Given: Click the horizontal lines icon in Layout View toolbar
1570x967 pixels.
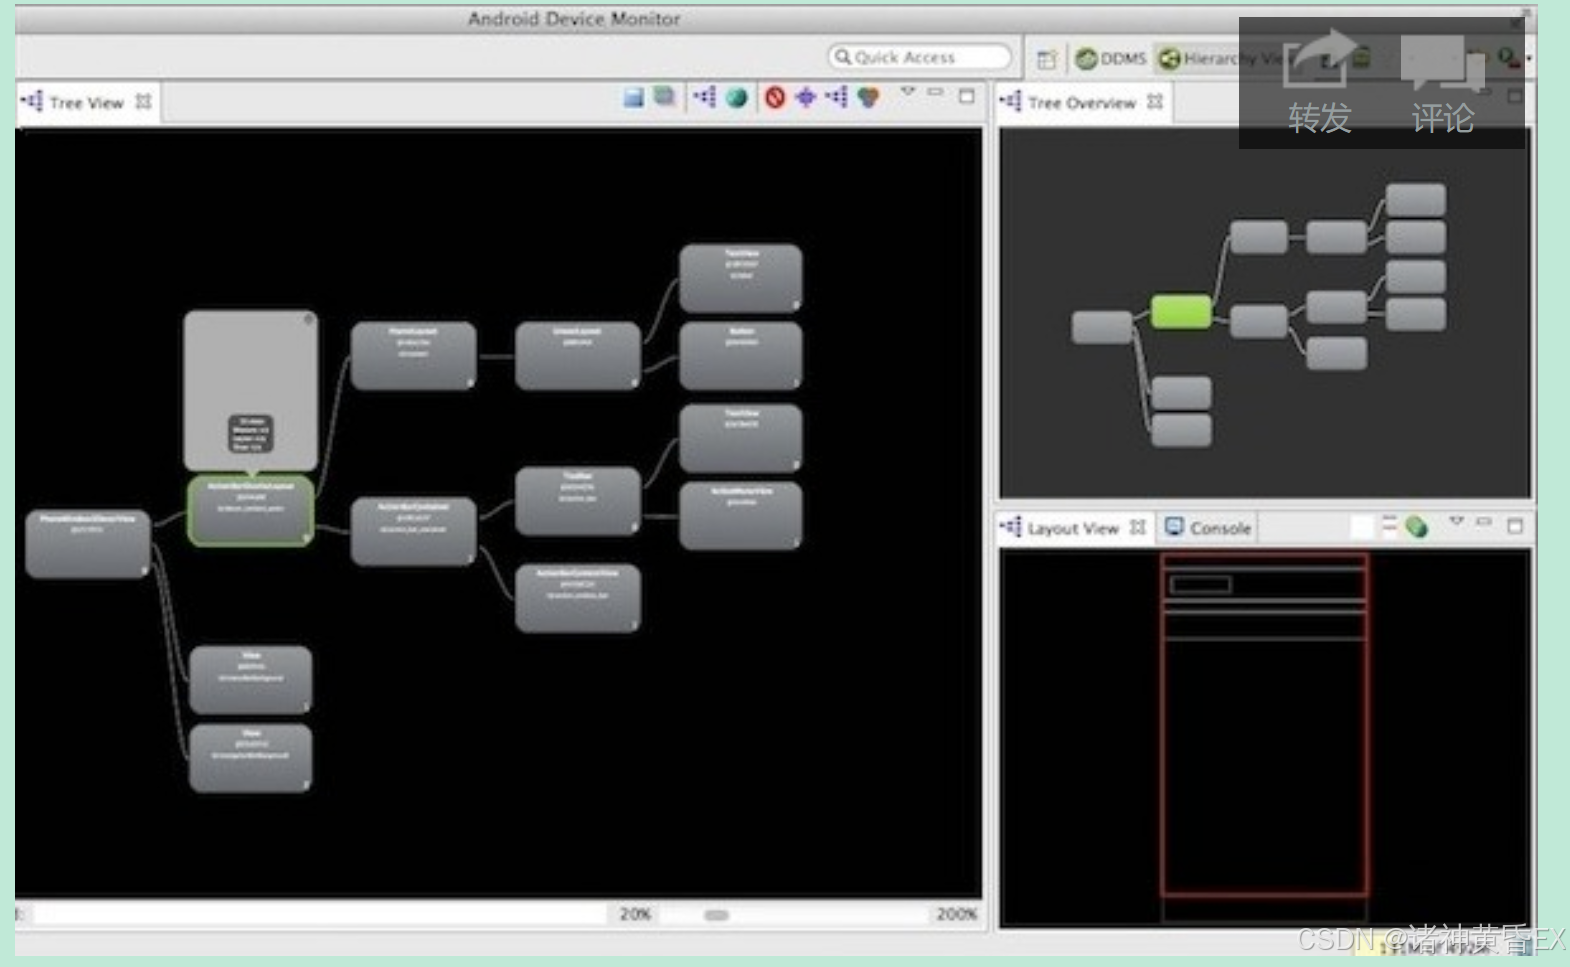Looking at the screenshot, I should pos(1390,525).
